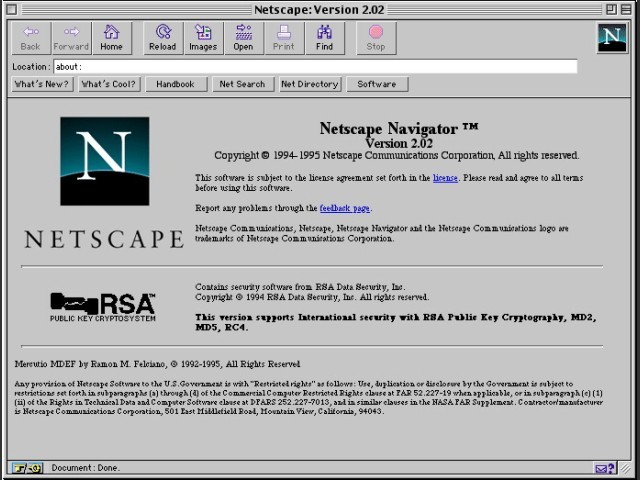
Task: Click the NETSCAPE wordmark below the logo
Action: (104, 239)
